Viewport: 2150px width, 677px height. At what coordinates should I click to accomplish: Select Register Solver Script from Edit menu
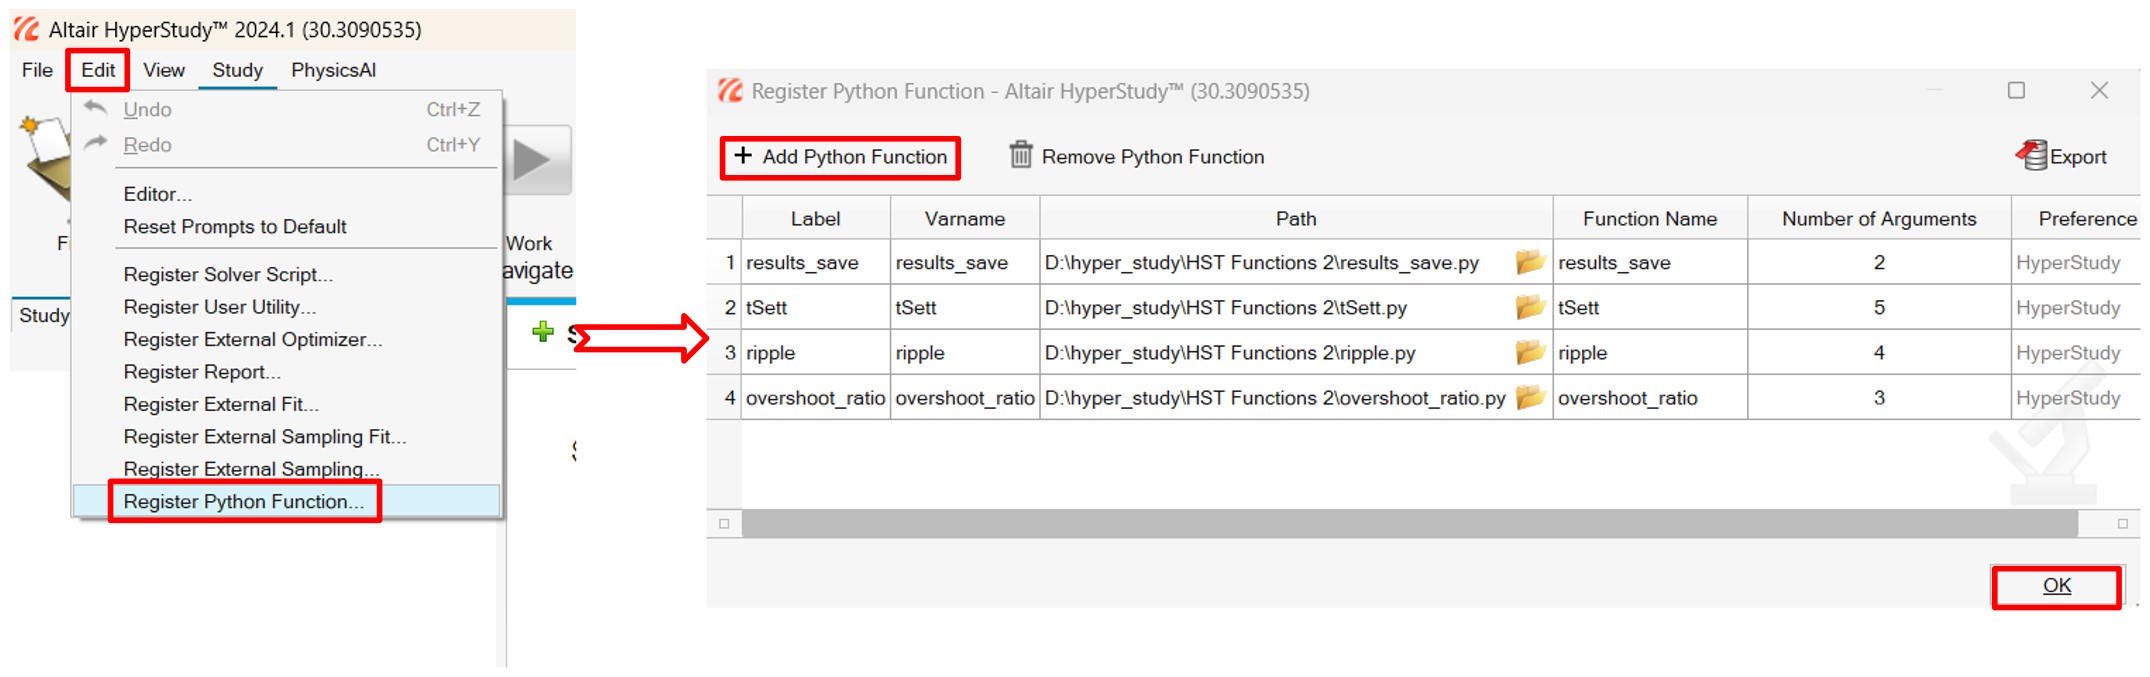click(227, 274)
